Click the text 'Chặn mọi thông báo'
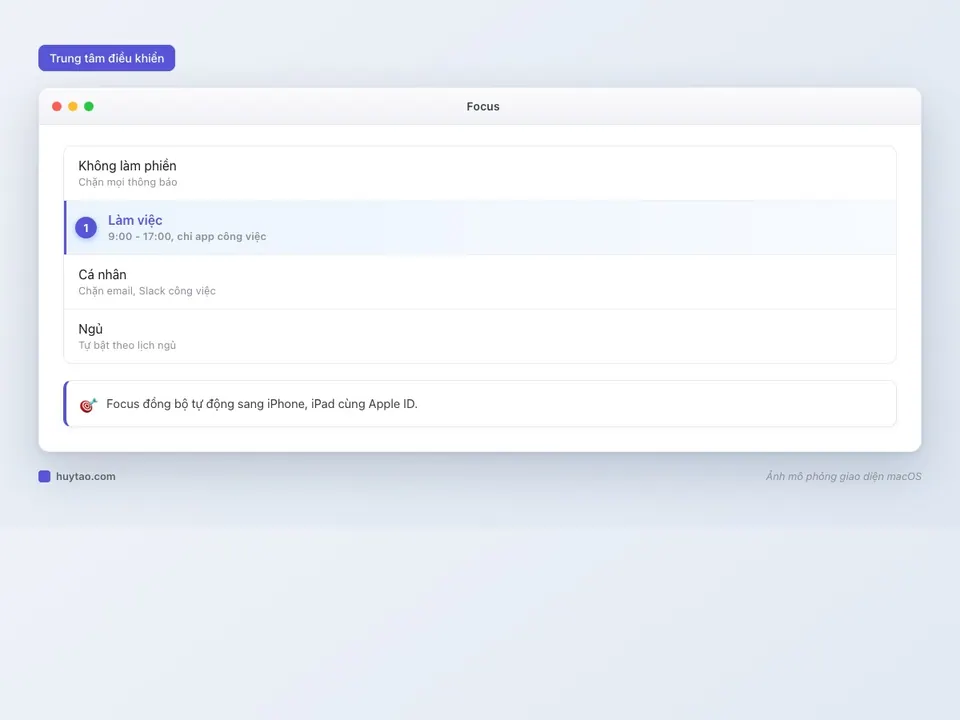 (x=128, y=182)
